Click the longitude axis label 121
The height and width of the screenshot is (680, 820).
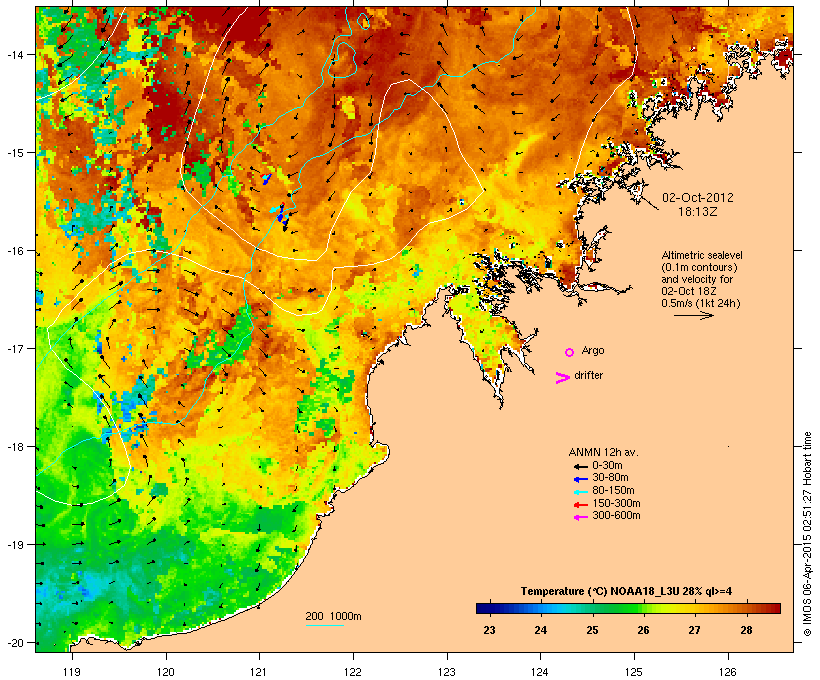tap(259, 672)
